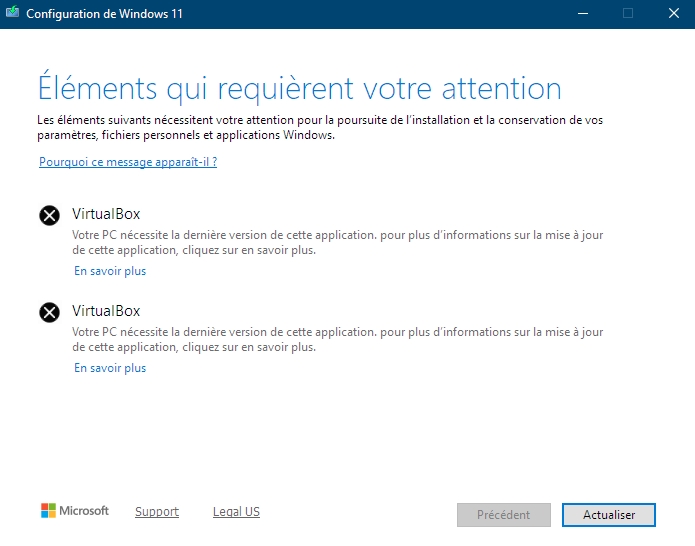Open 'En savoir plus' under second VirtualBox

110,368
